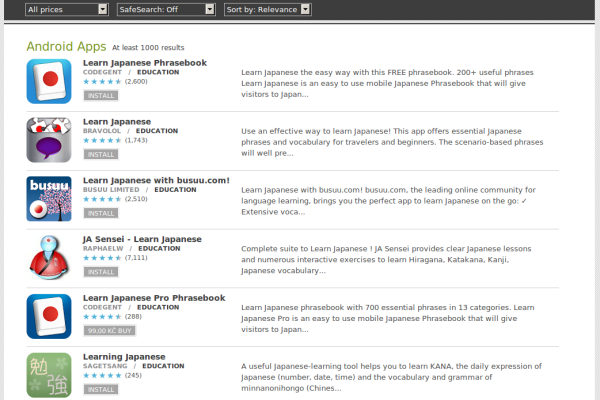Install Learn Japanese Phrasebook app

click(101, 96)
